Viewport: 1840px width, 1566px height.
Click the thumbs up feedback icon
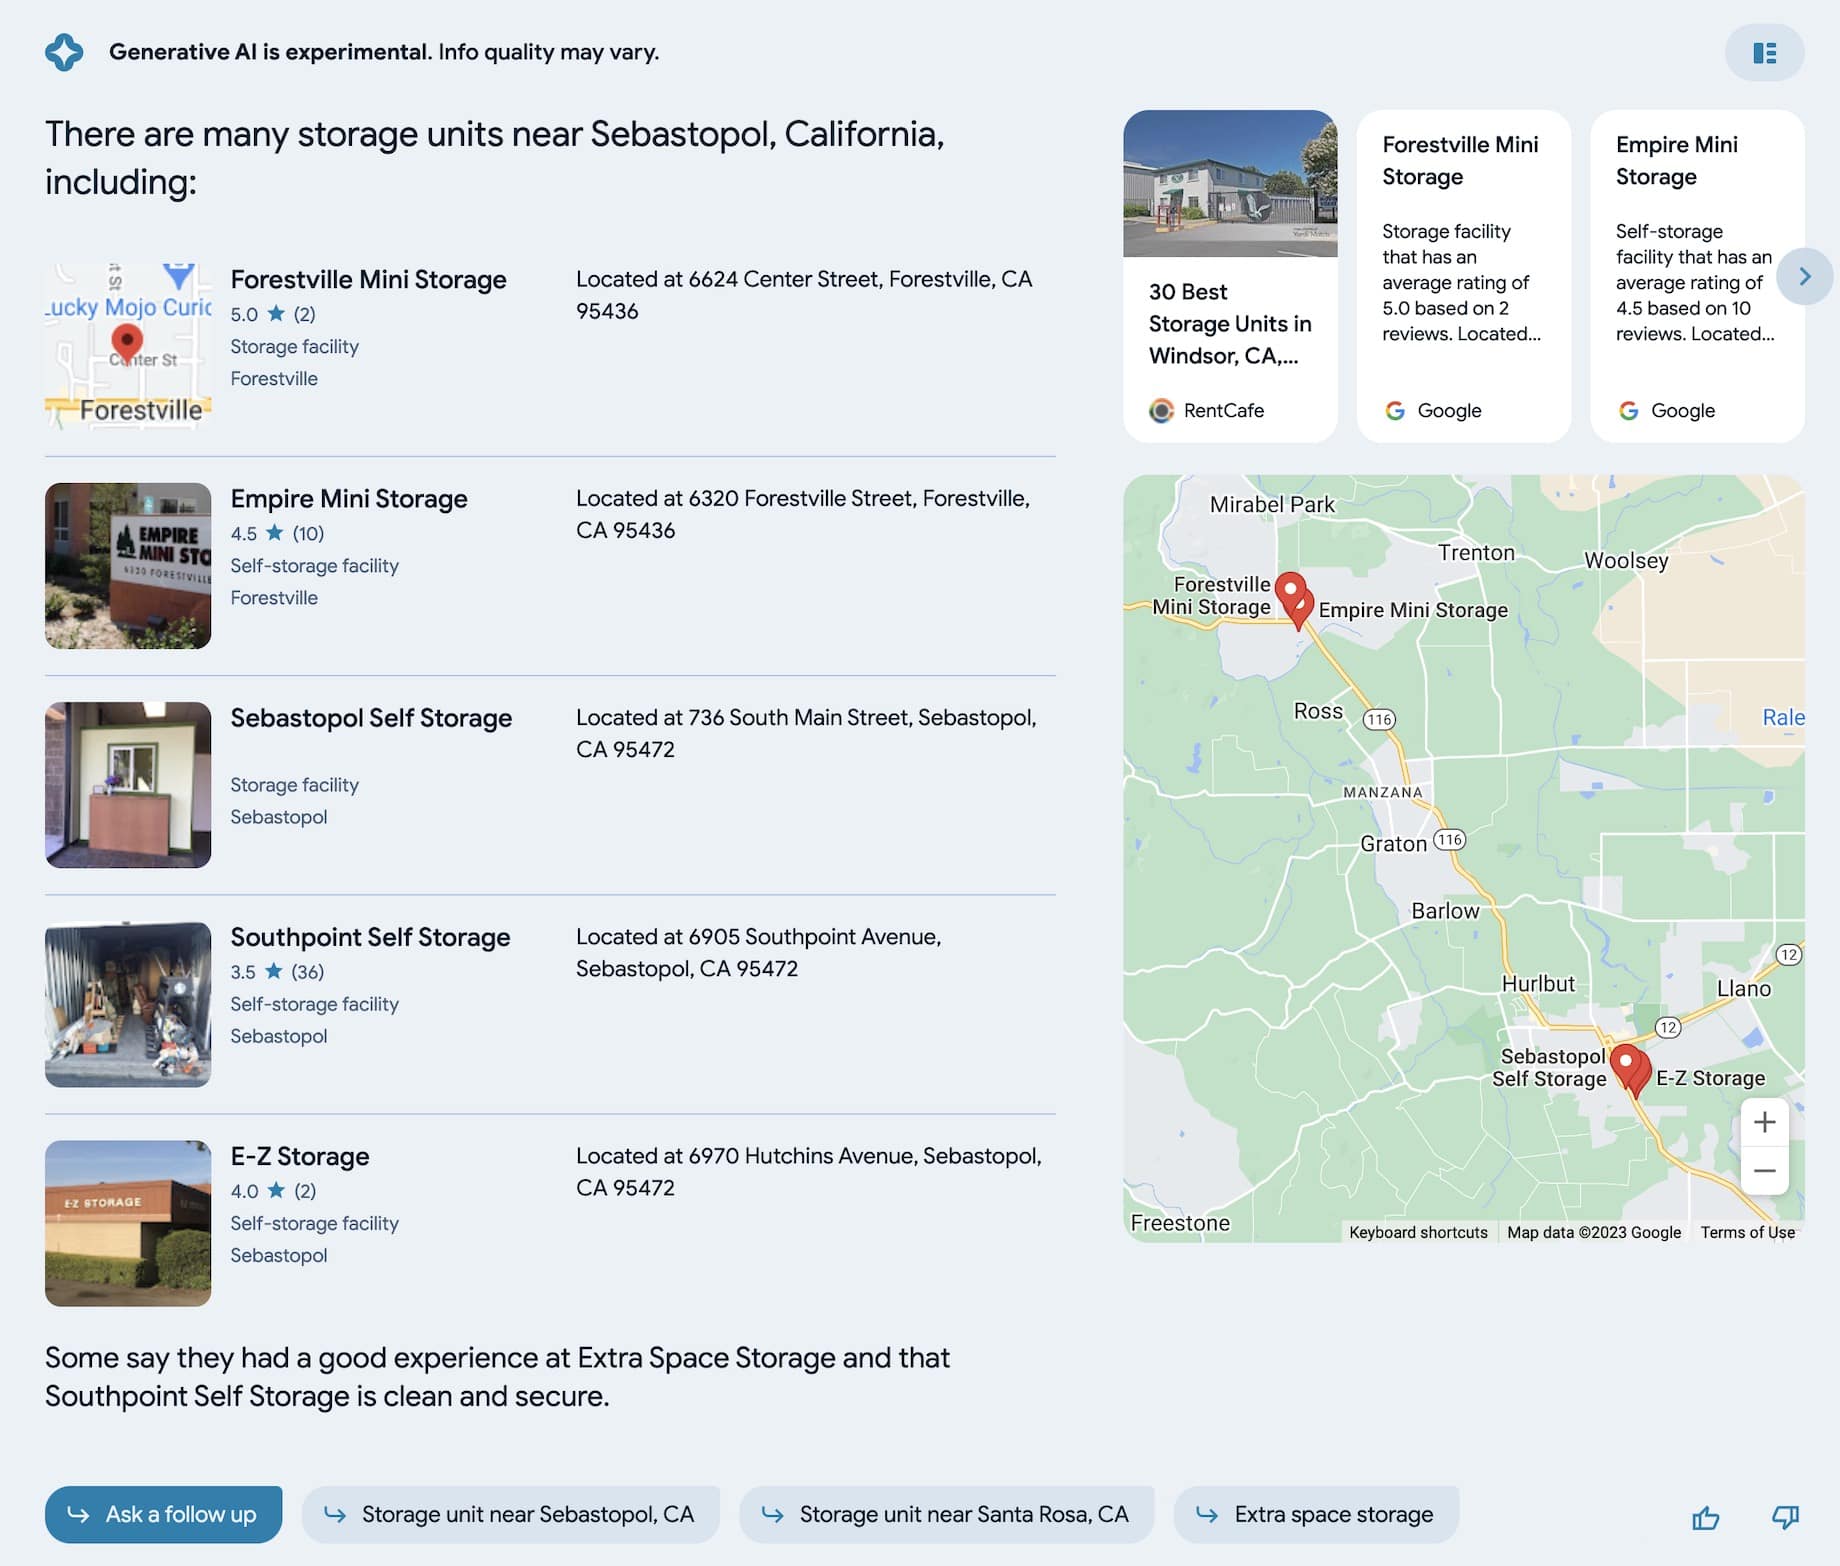[x=1705, y=1518]
